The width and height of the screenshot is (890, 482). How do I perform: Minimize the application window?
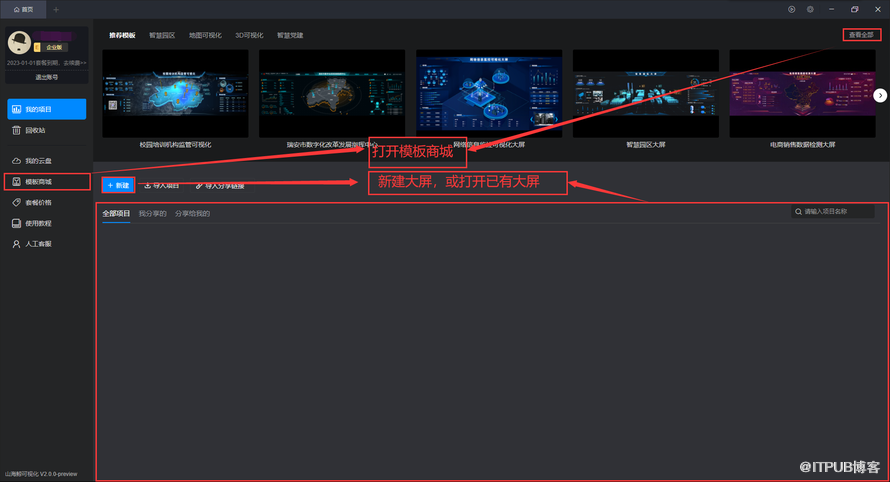coord(831,9)
